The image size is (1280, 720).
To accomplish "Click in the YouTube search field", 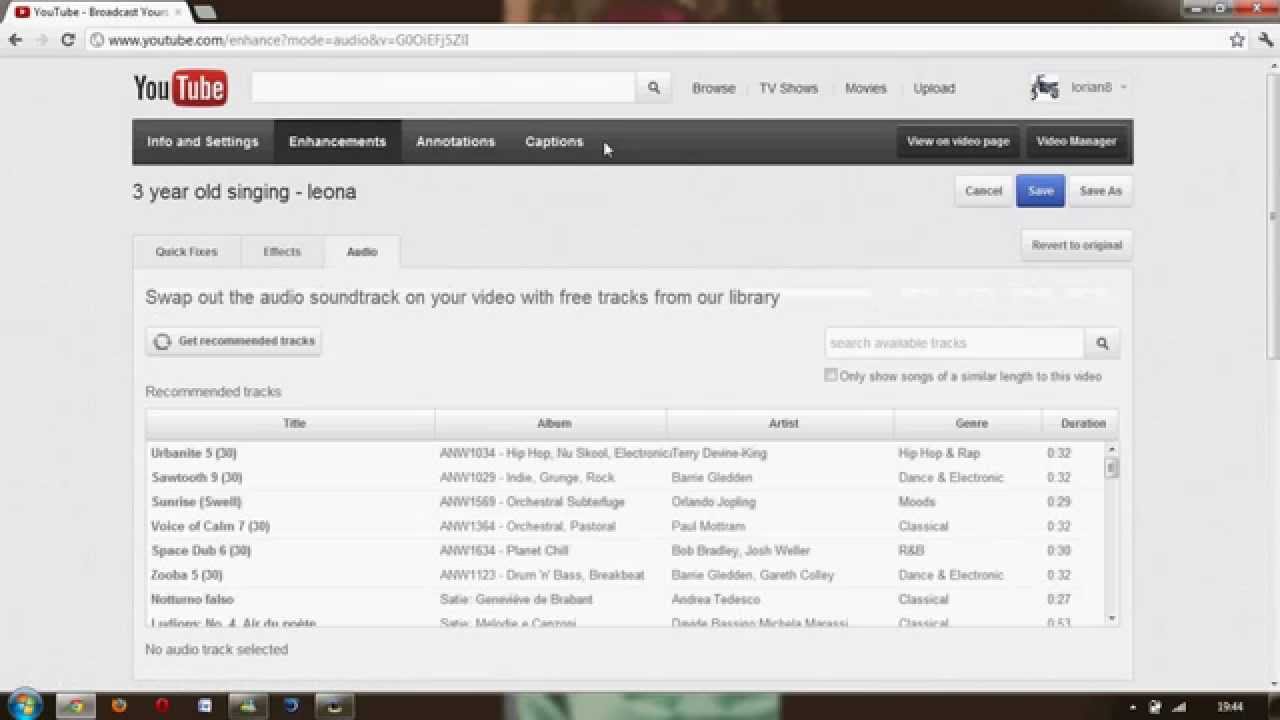I will [x=443, y=88].
